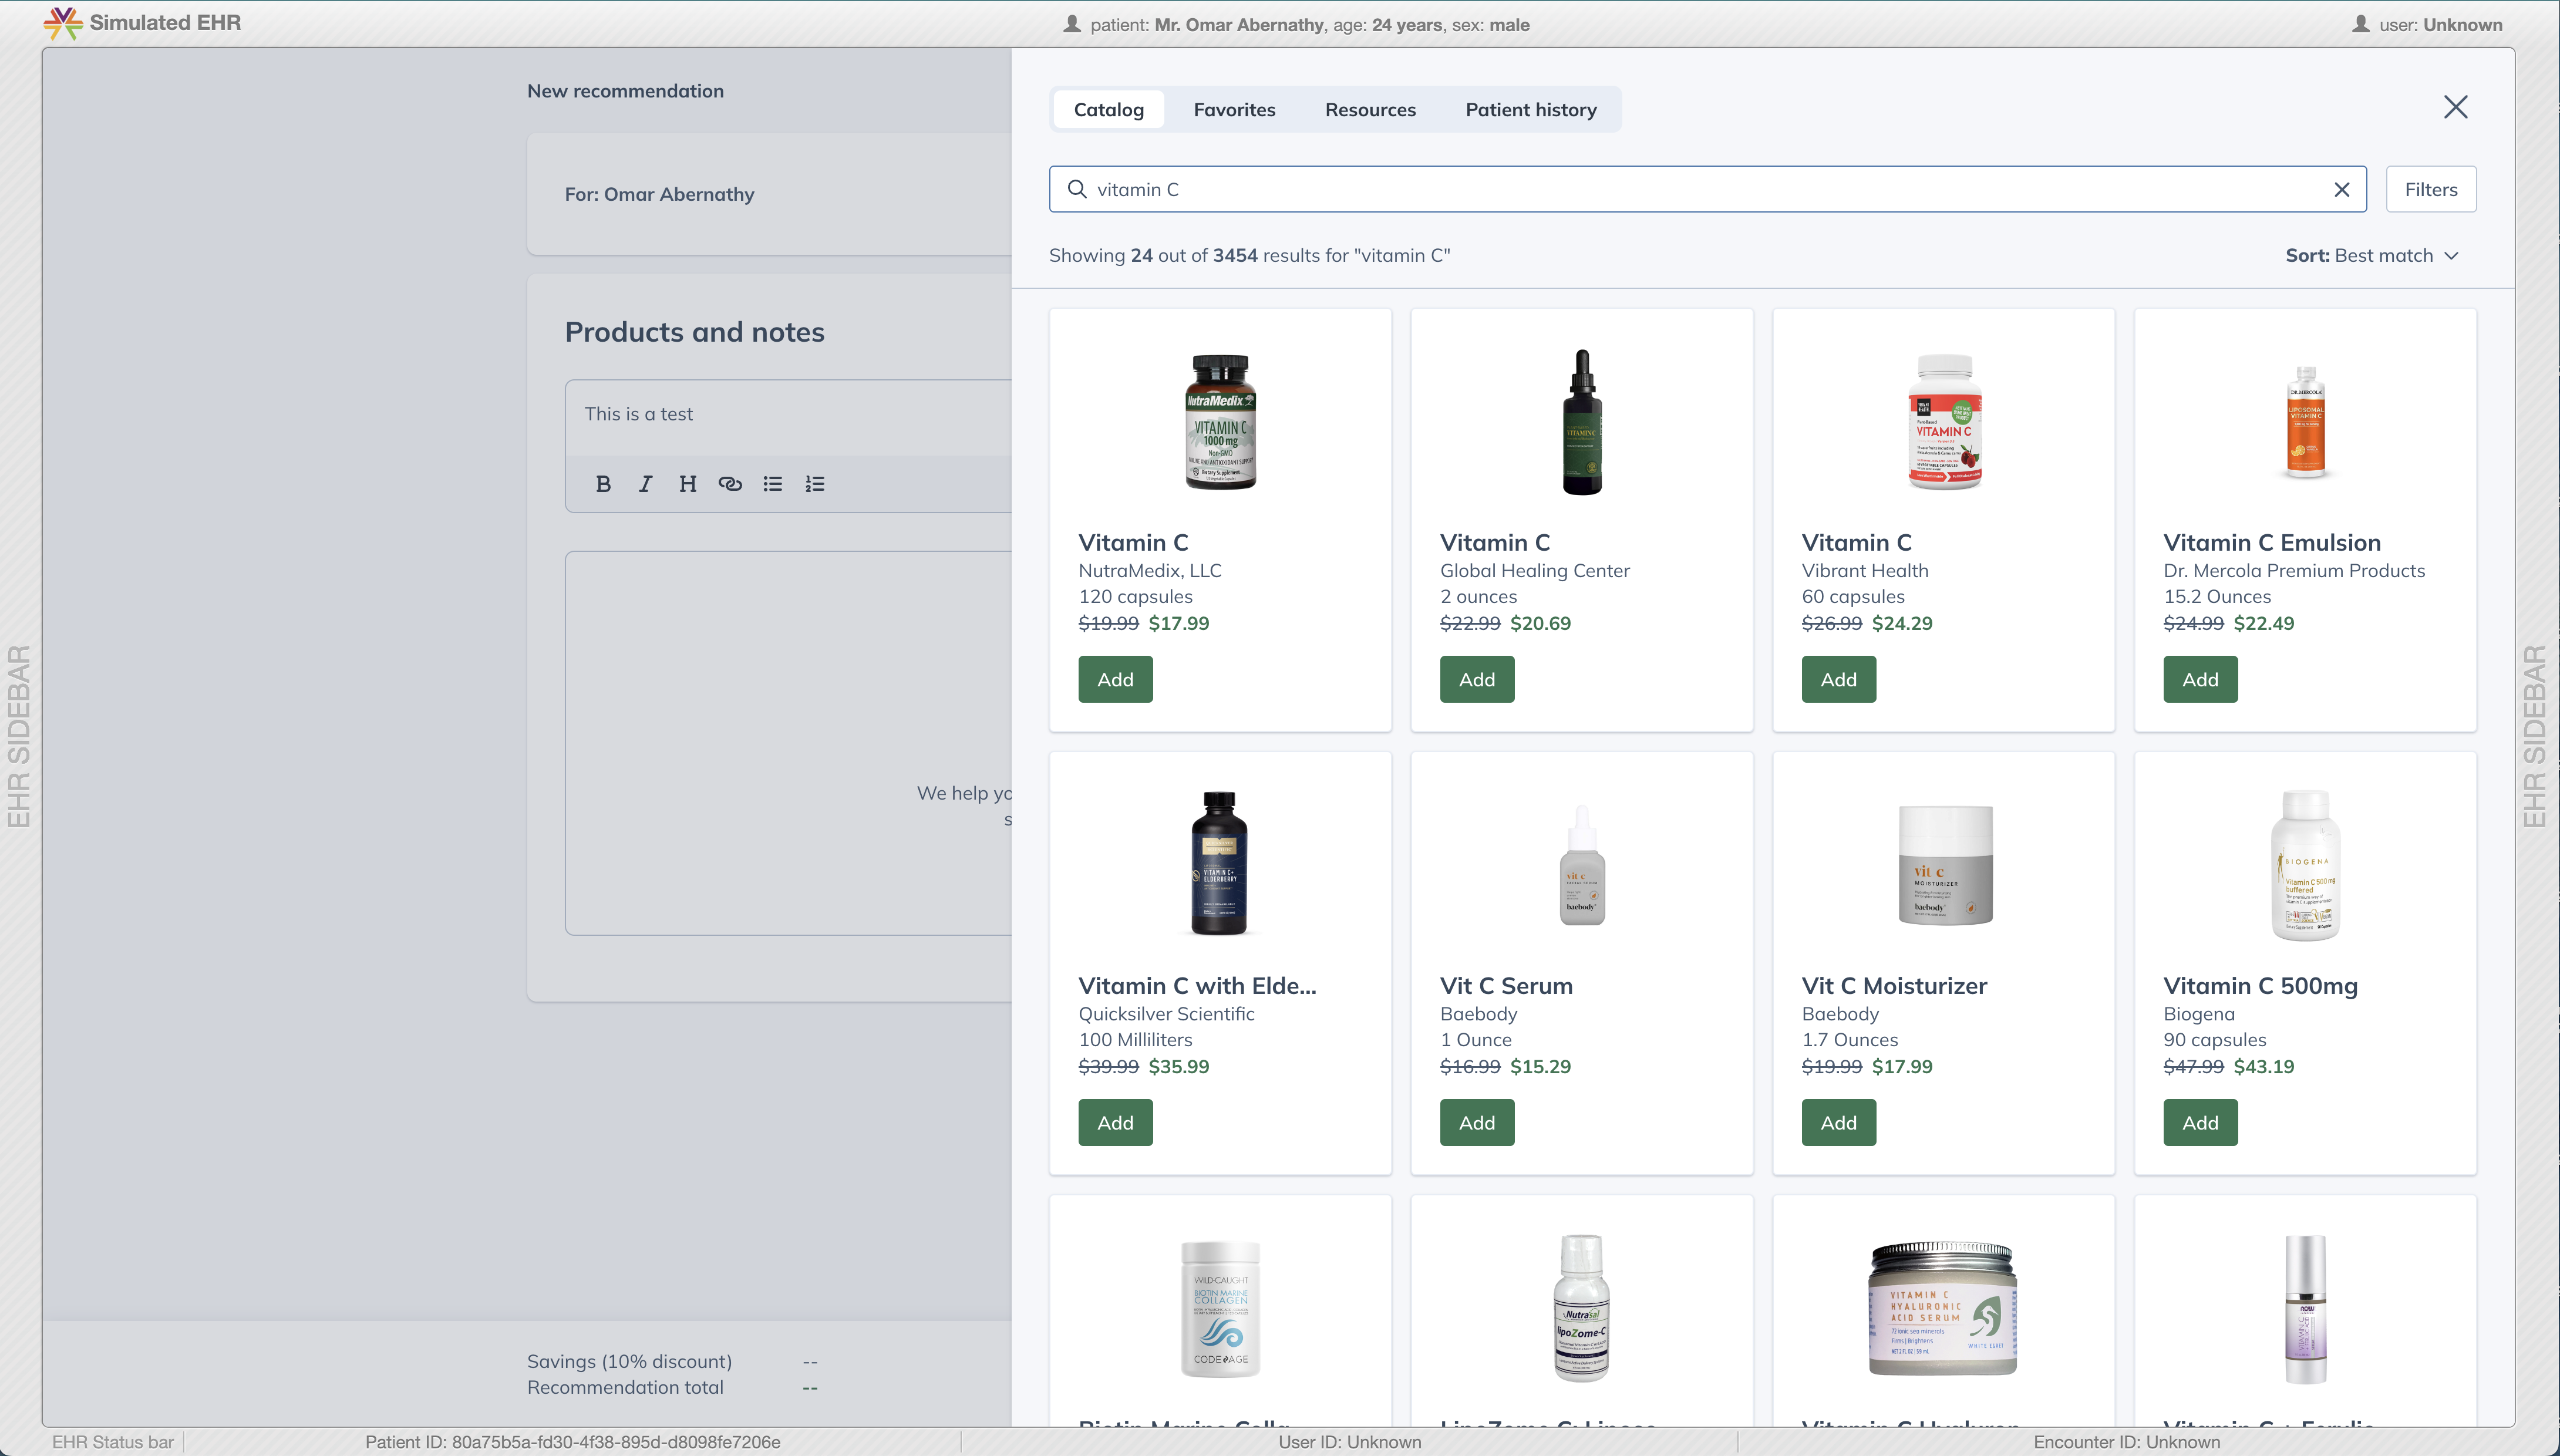Select the Patient ID in status bar
Image resolution: width=2560 pixels, height=1456 pixels.
(x=572, y=1442)
